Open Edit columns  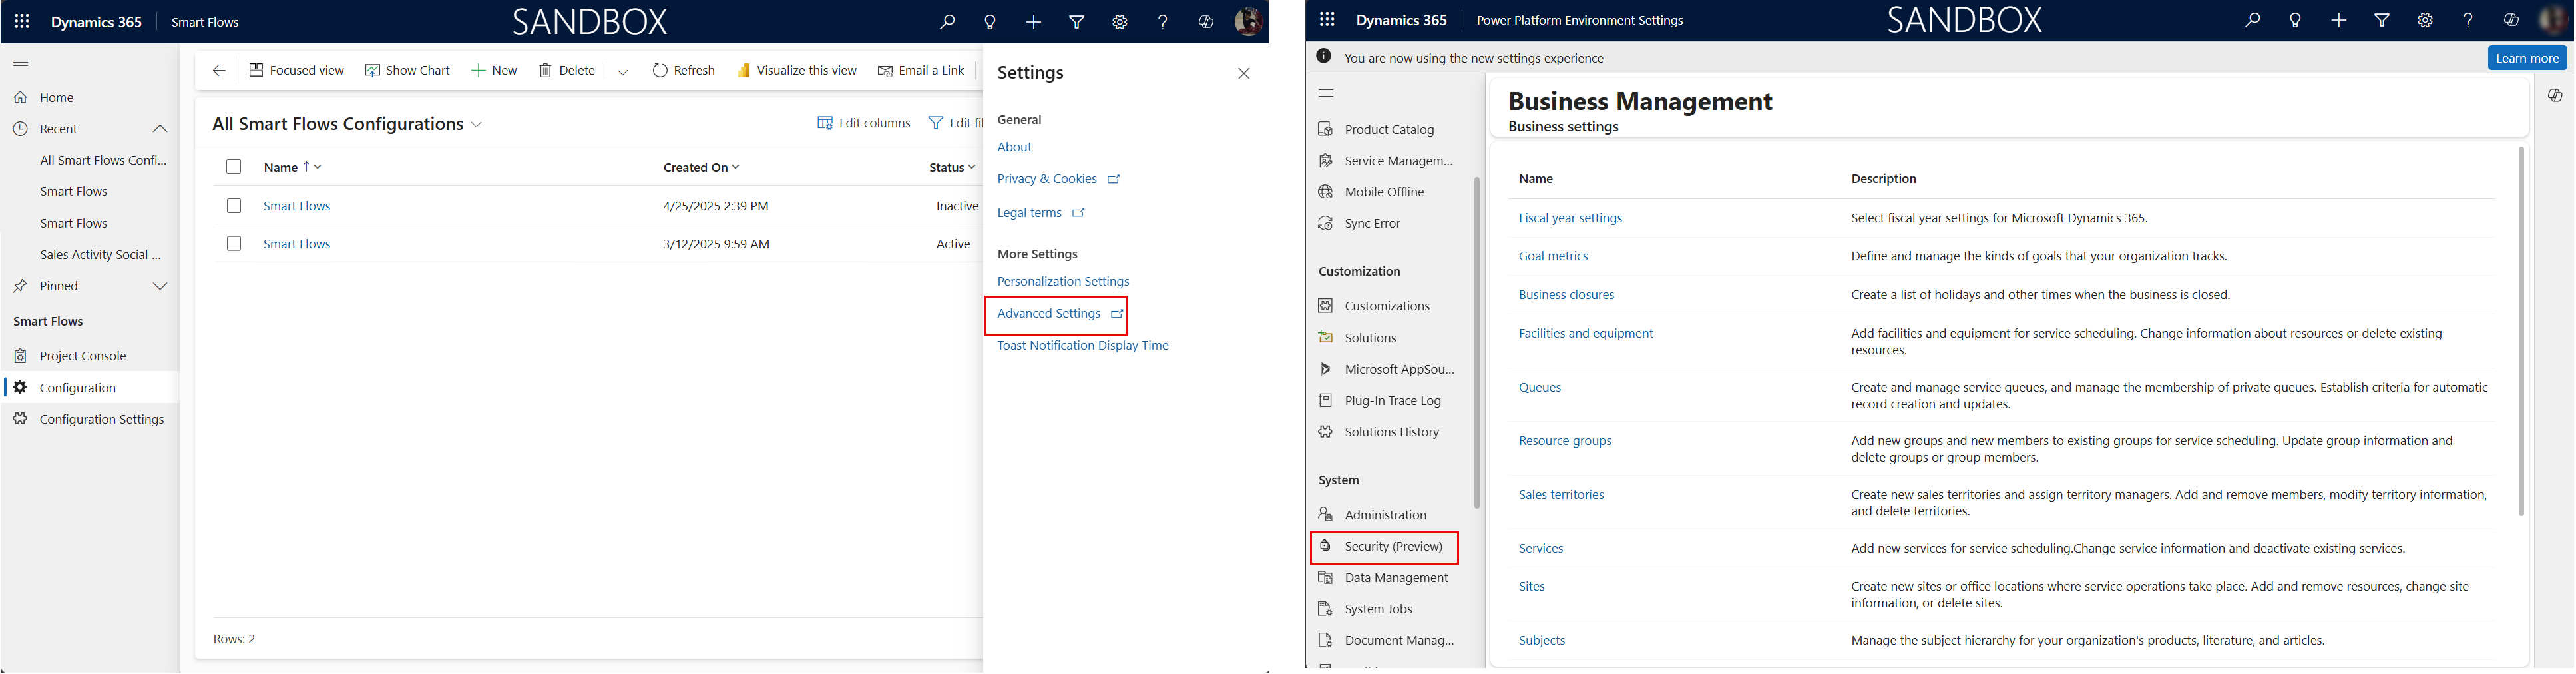(864, 123)
